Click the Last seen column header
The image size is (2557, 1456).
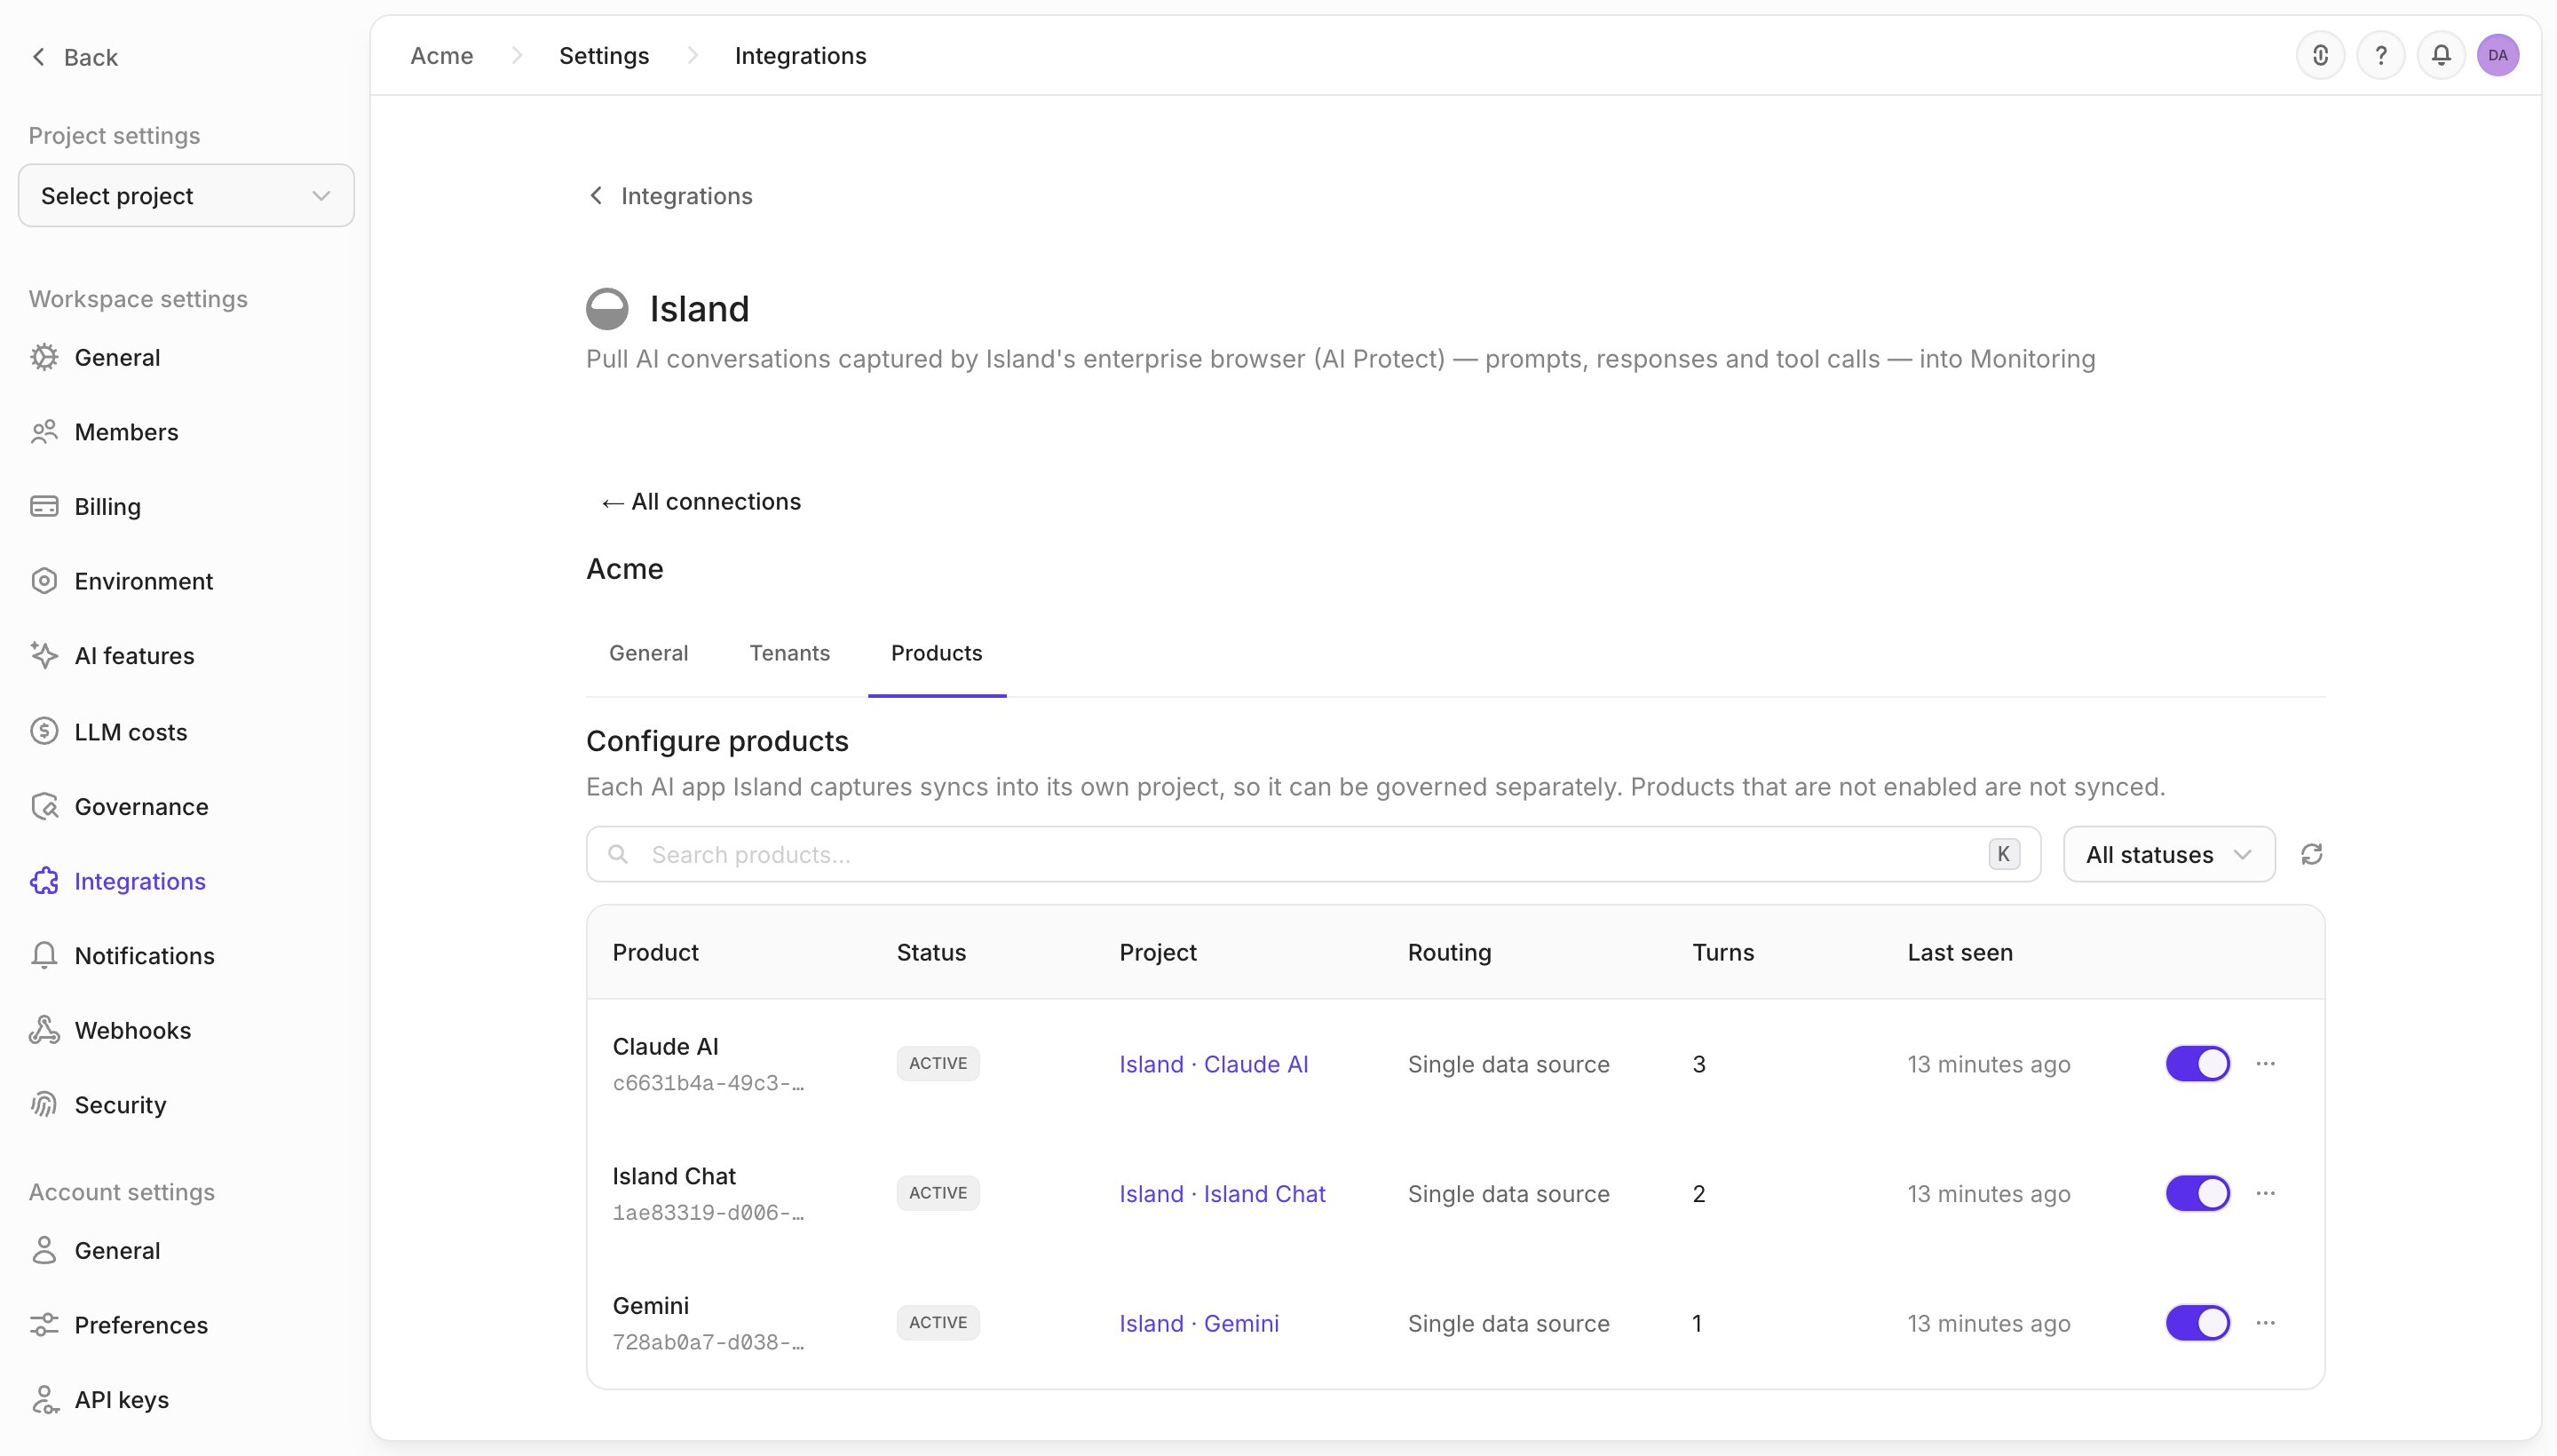coord(1959,952)
